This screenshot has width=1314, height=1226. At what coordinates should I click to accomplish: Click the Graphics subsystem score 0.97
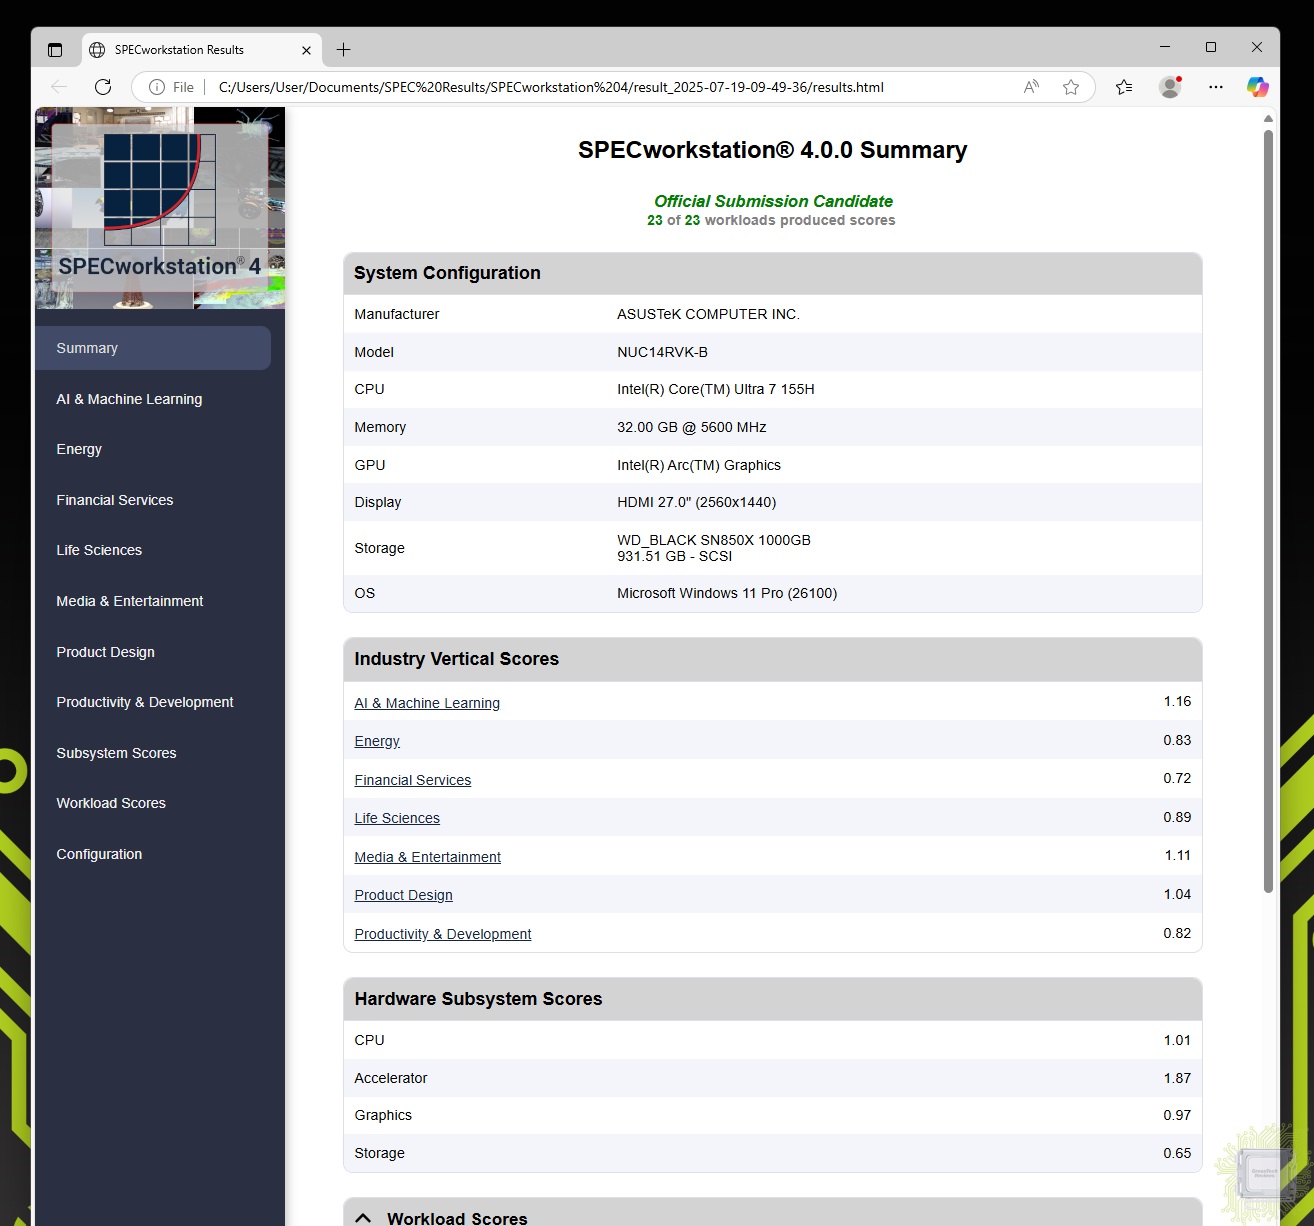1177,1115
